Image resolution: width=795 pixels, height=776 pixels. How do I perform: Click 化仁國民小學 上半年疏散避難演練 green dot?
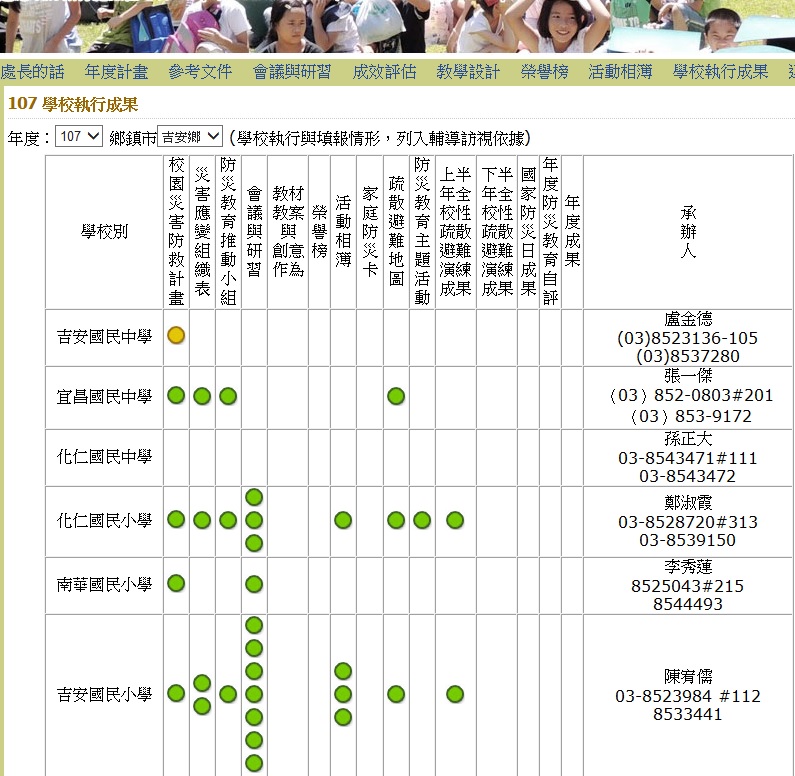click(455, 520)
